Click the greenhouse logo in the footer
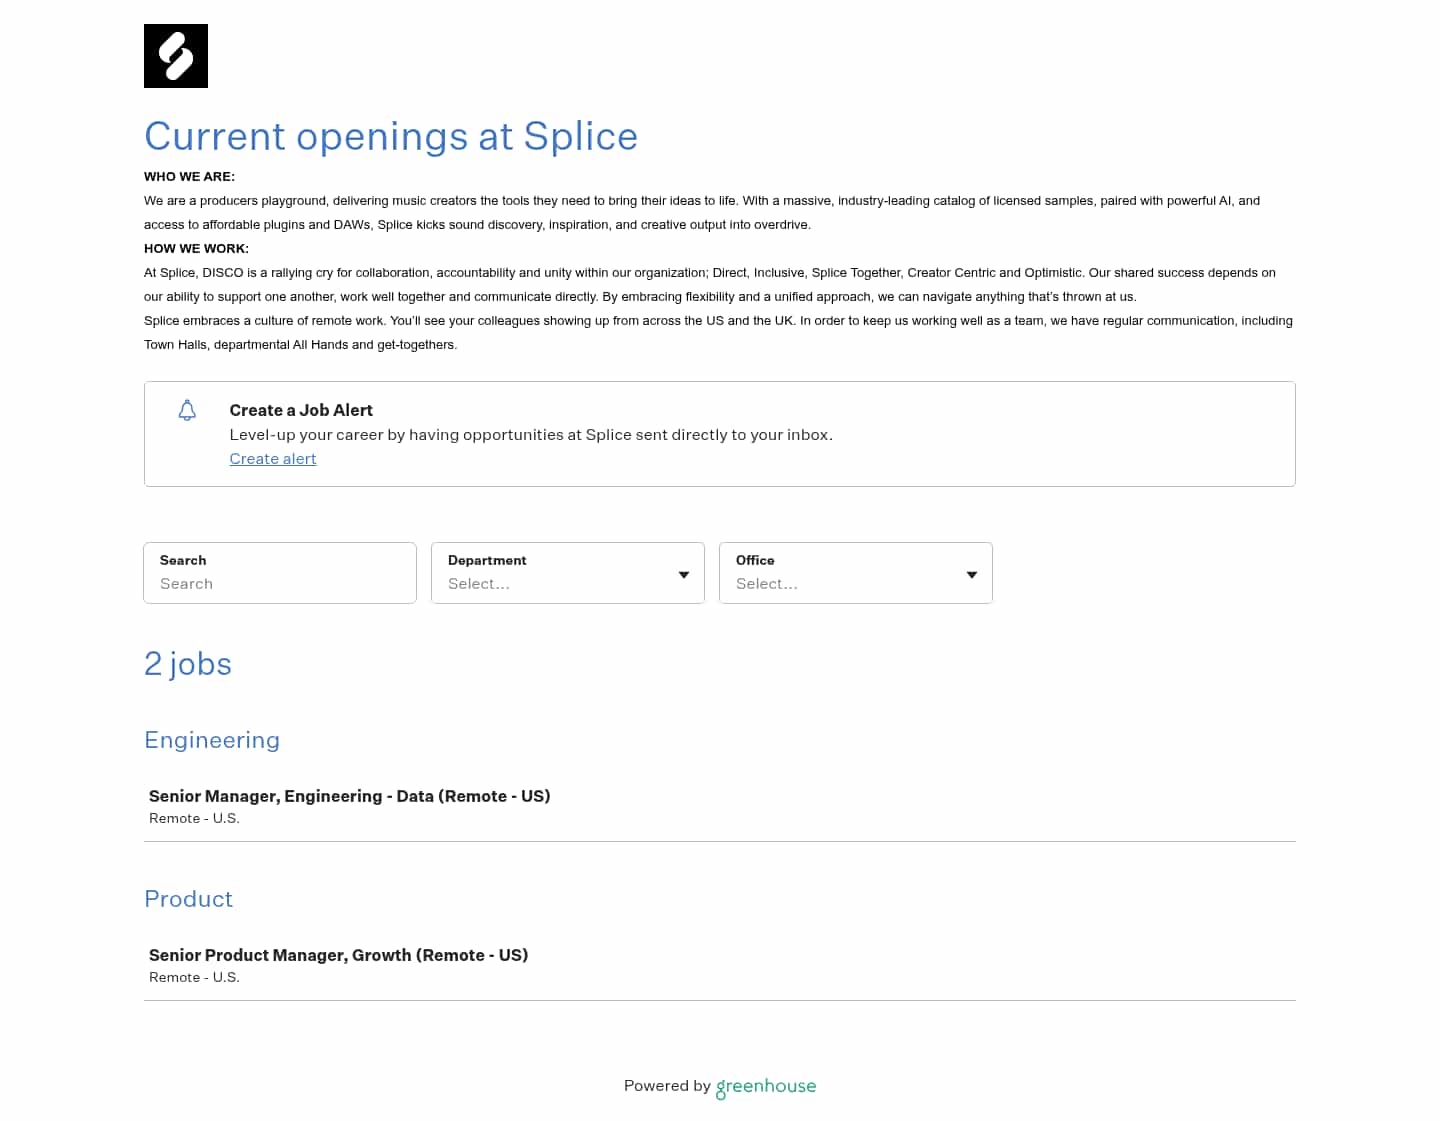 coord(766,1086)
